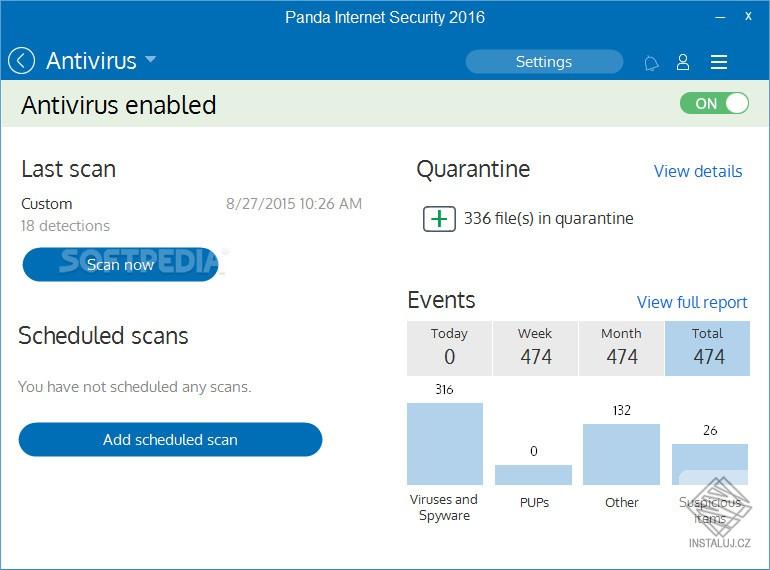Viewport: 770px width, 570px height.
Task: Click the green quarantine plus icon
Action: tap(439, 218)
